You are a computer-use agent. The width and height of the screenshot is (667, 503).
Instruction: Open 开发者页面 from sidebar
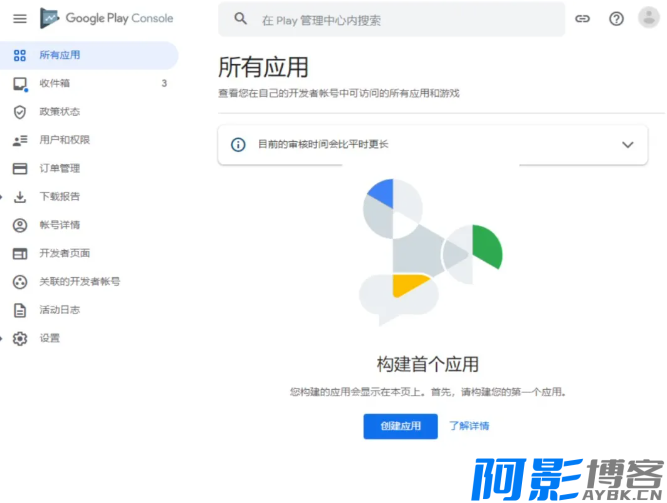pyautogui.click(x=65, y=253)
